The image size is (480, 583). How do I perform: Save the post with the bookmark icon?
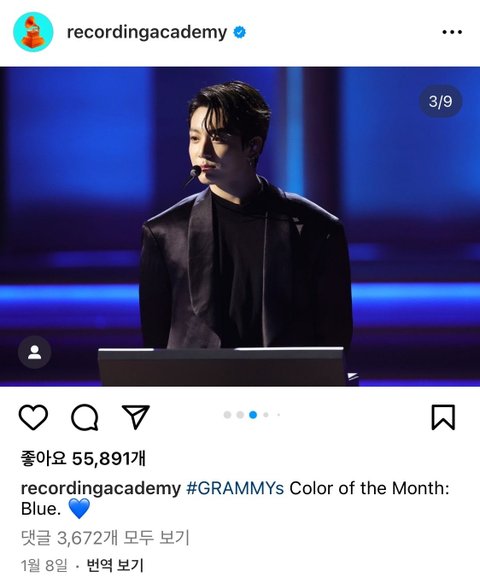(x=443, y=417)
